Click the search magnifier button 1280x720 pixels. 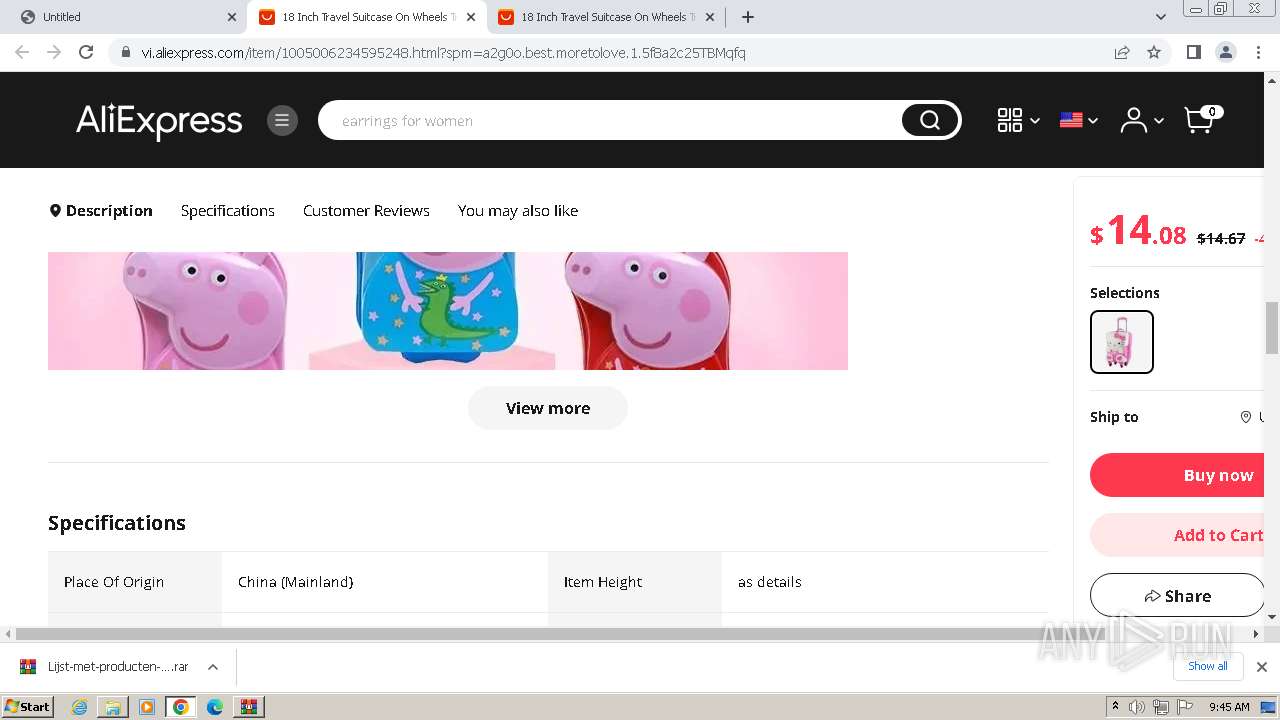(x=930, y=121)
